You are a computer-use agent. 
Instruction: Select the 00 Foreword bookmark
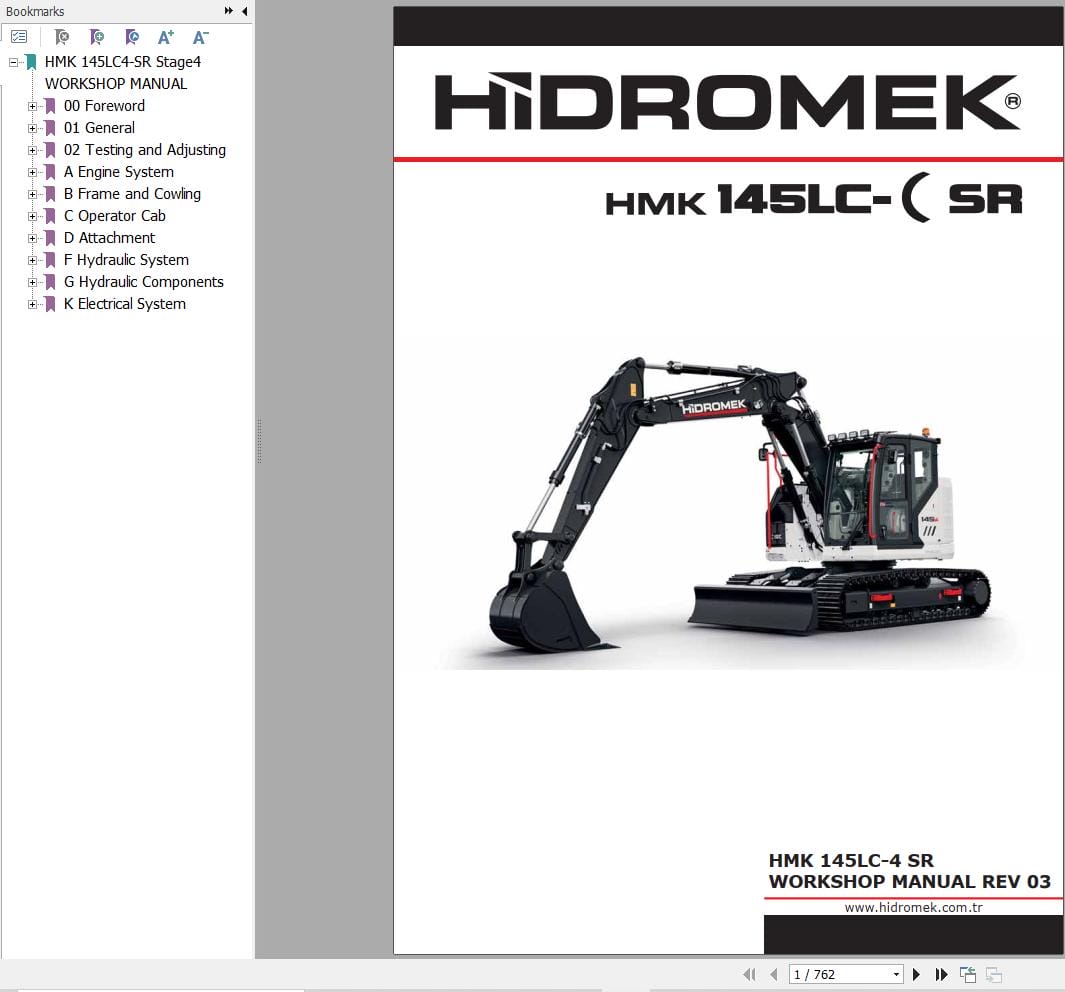[x=104, y=105]
